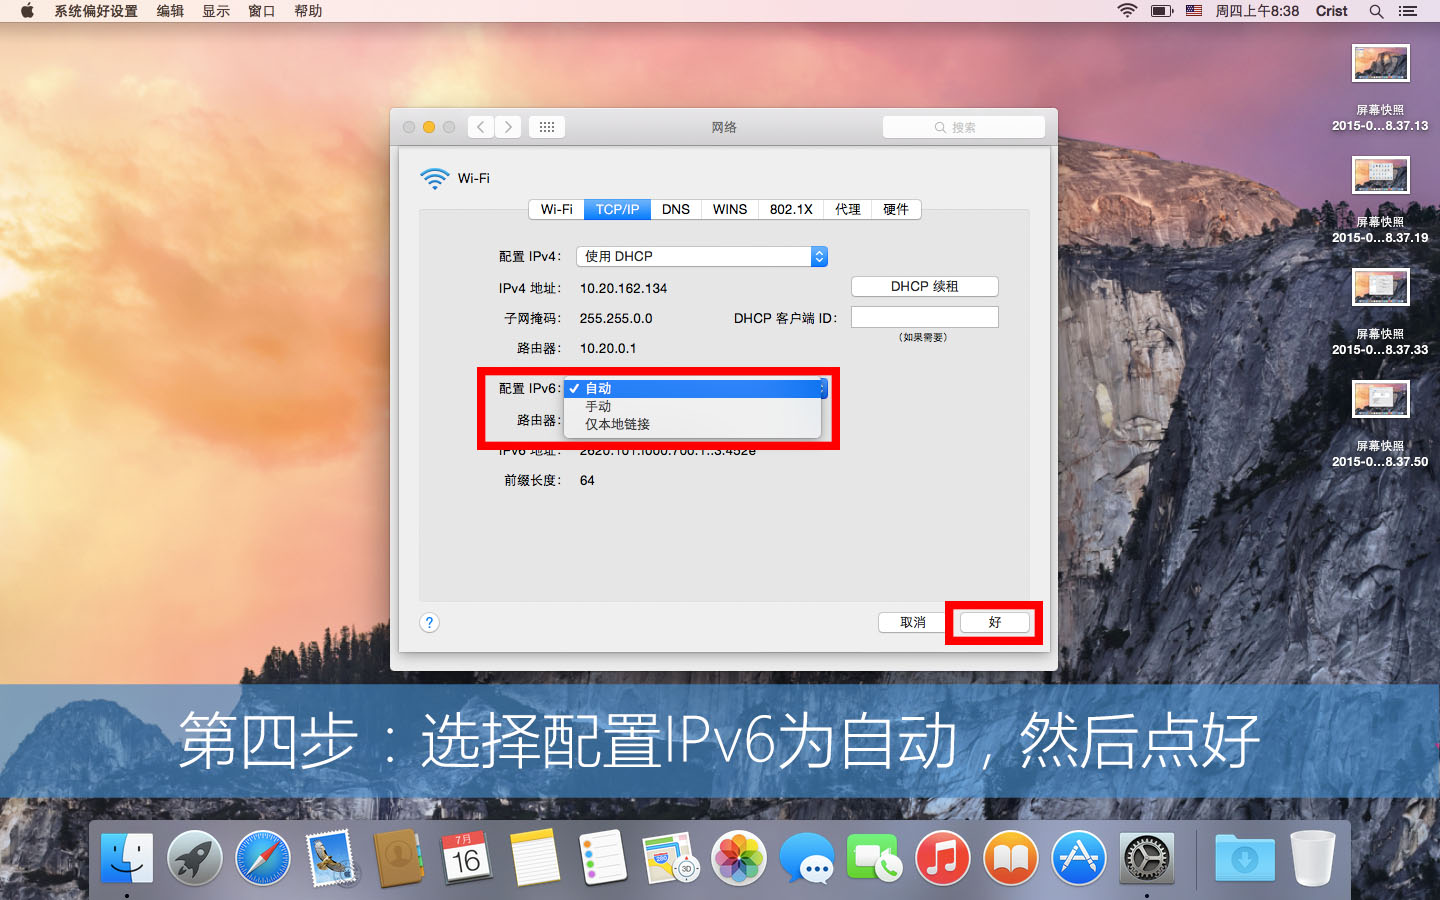Click battery status icon in menu bar

1161,11
